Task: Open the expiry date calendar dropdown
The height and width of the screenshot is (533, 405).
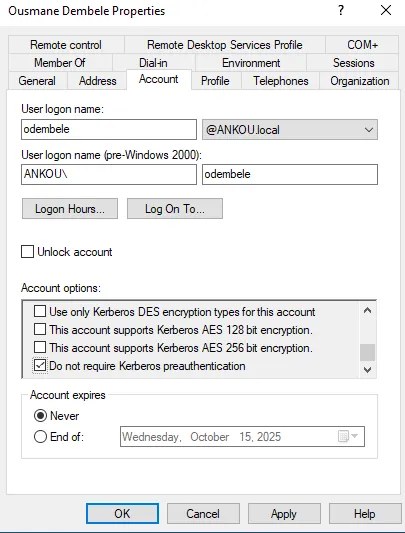Action: point(348,436)
